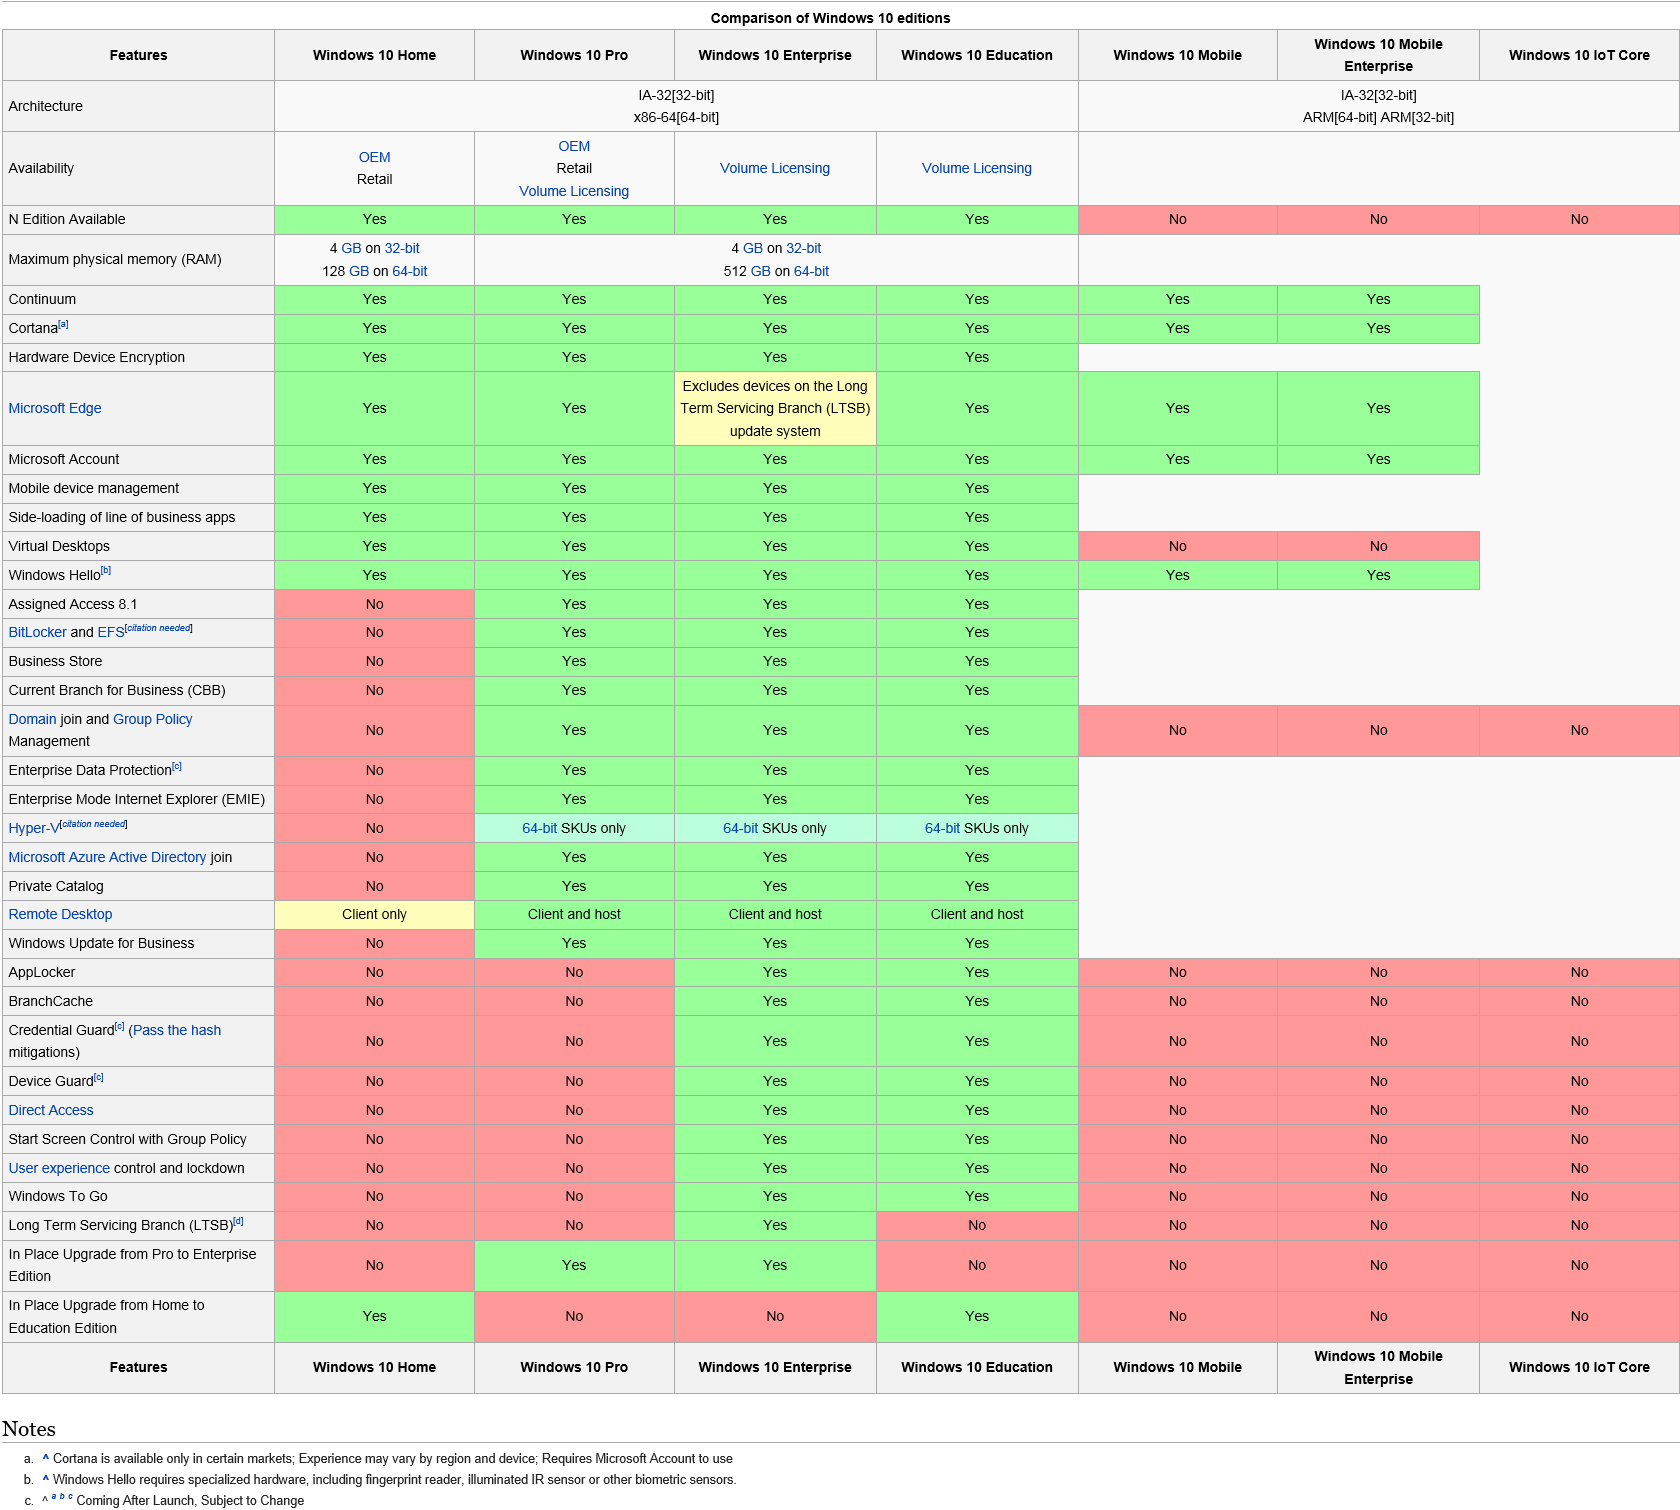Click the GB link in '128 GB on 64-bit'
This screenshot has width=1680, height=1510.
[x=359, y=271]
